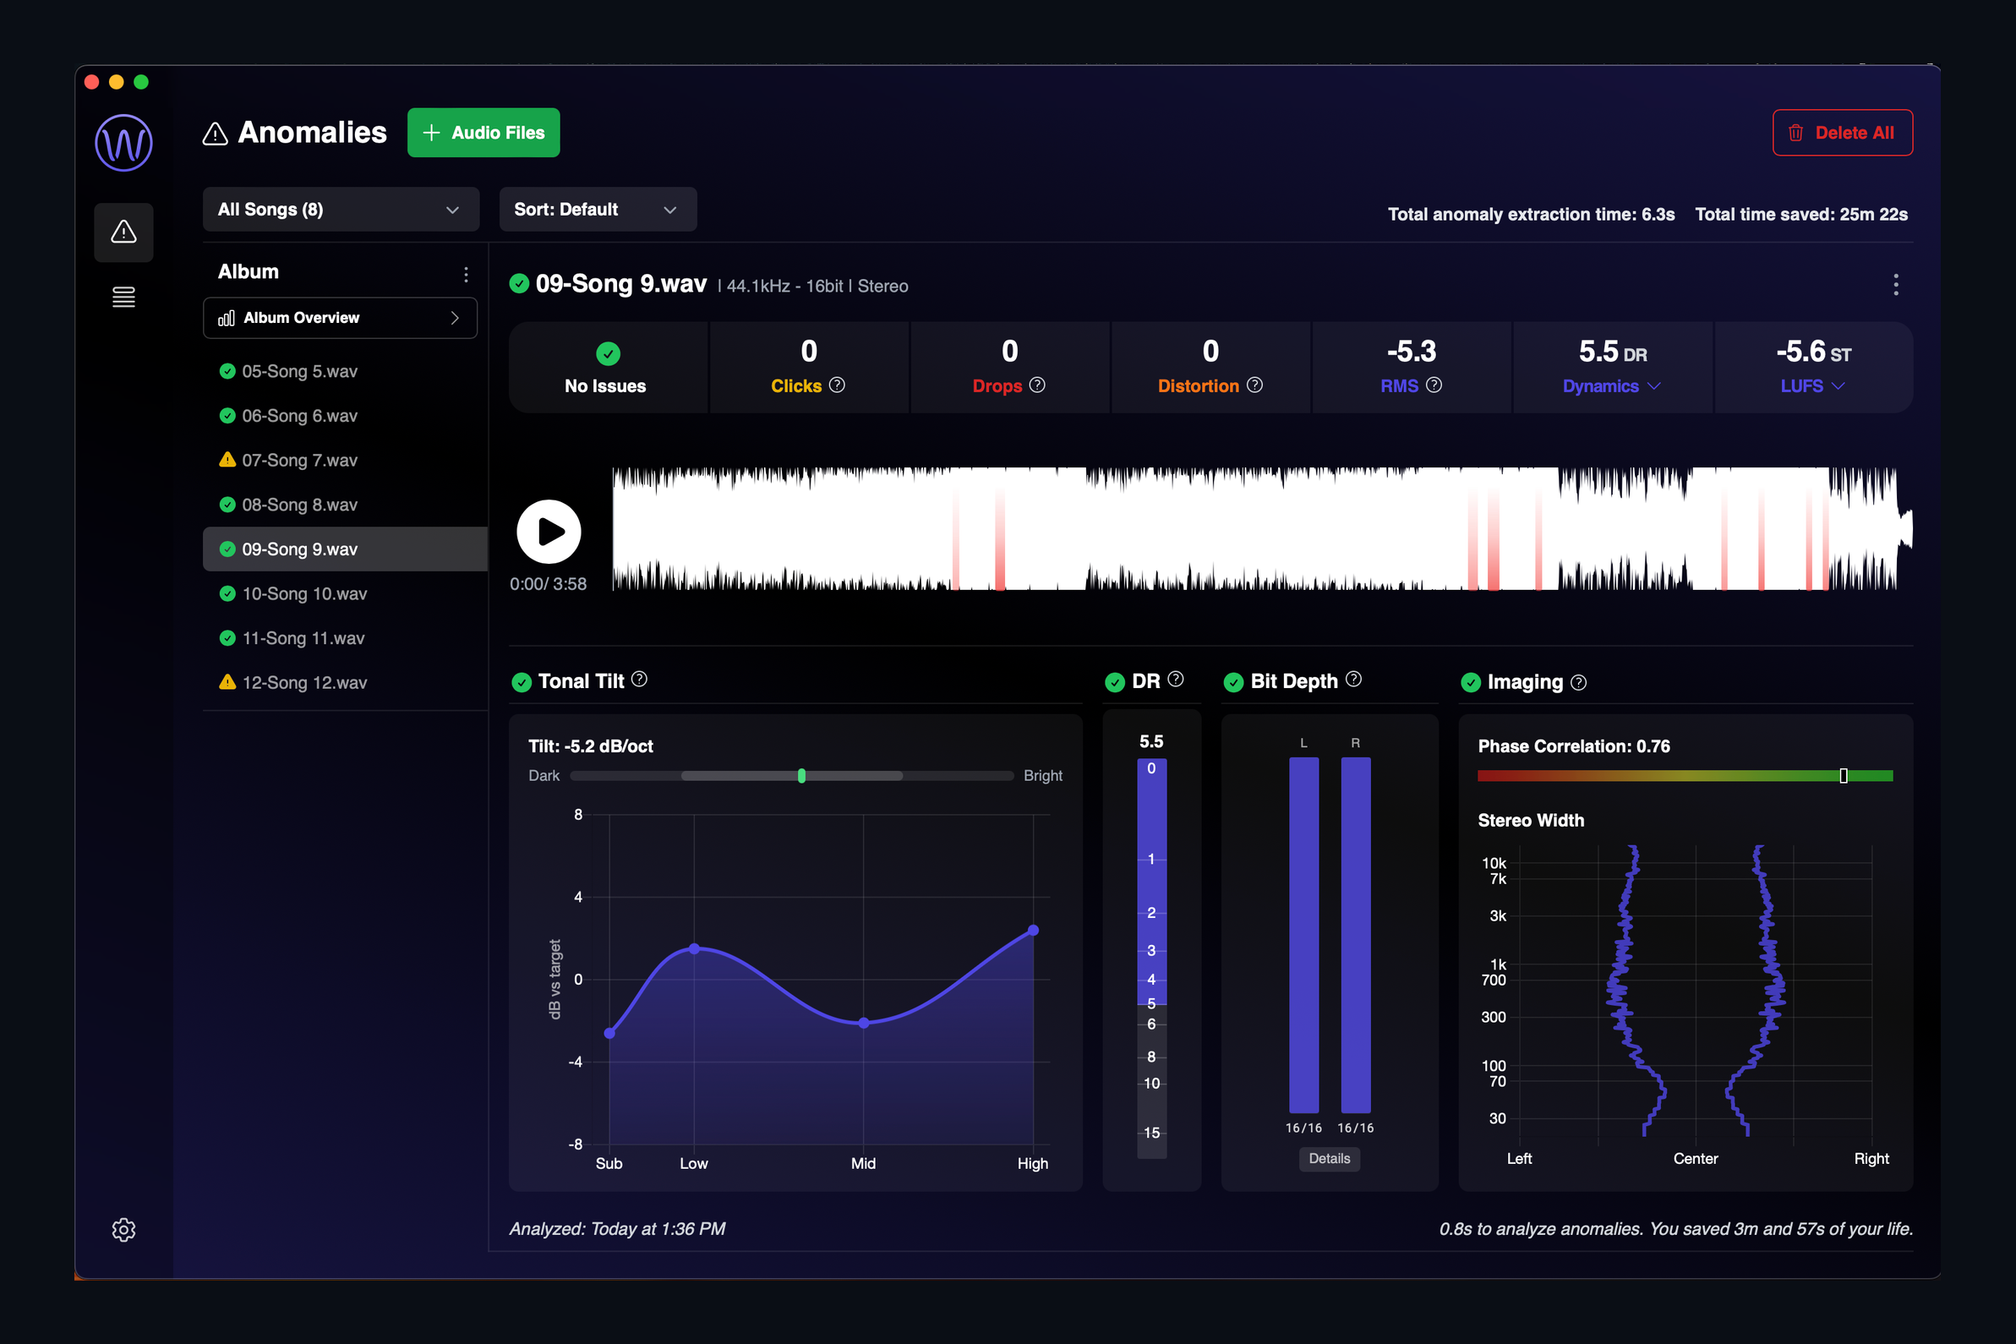This screenshot has height=1344, width=2016.
Task: Click the Delete All button
Action: [1842, 132]
